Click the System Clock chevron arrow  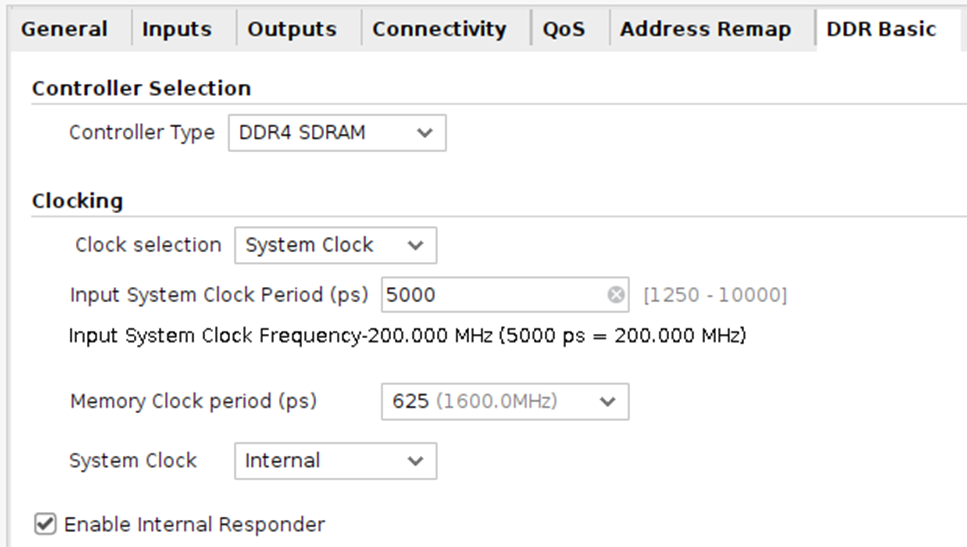click(x=416, y=461)
